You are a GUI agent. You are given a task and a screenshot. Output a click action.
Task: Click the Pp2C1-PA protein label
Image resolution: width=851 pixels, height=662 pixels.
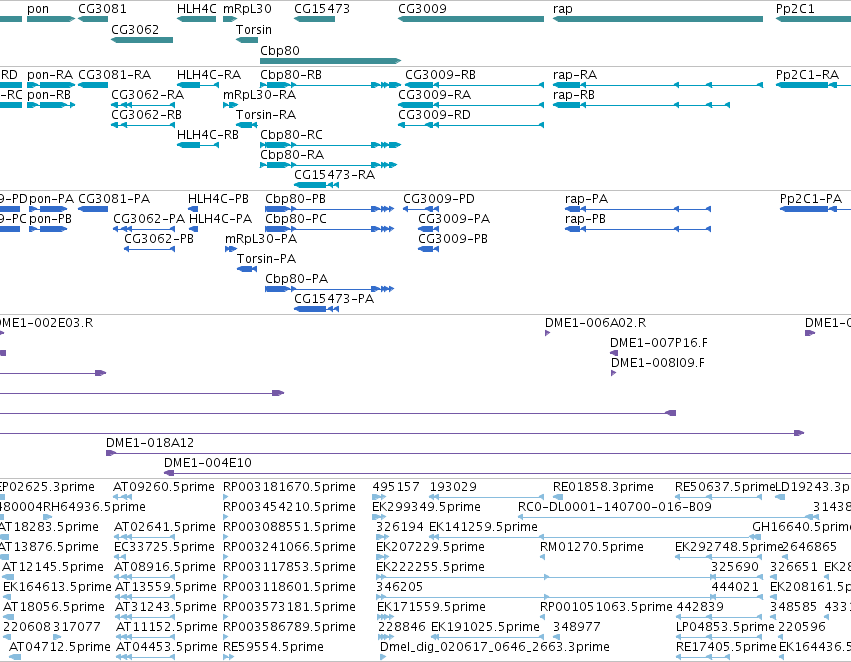(811, 199)
